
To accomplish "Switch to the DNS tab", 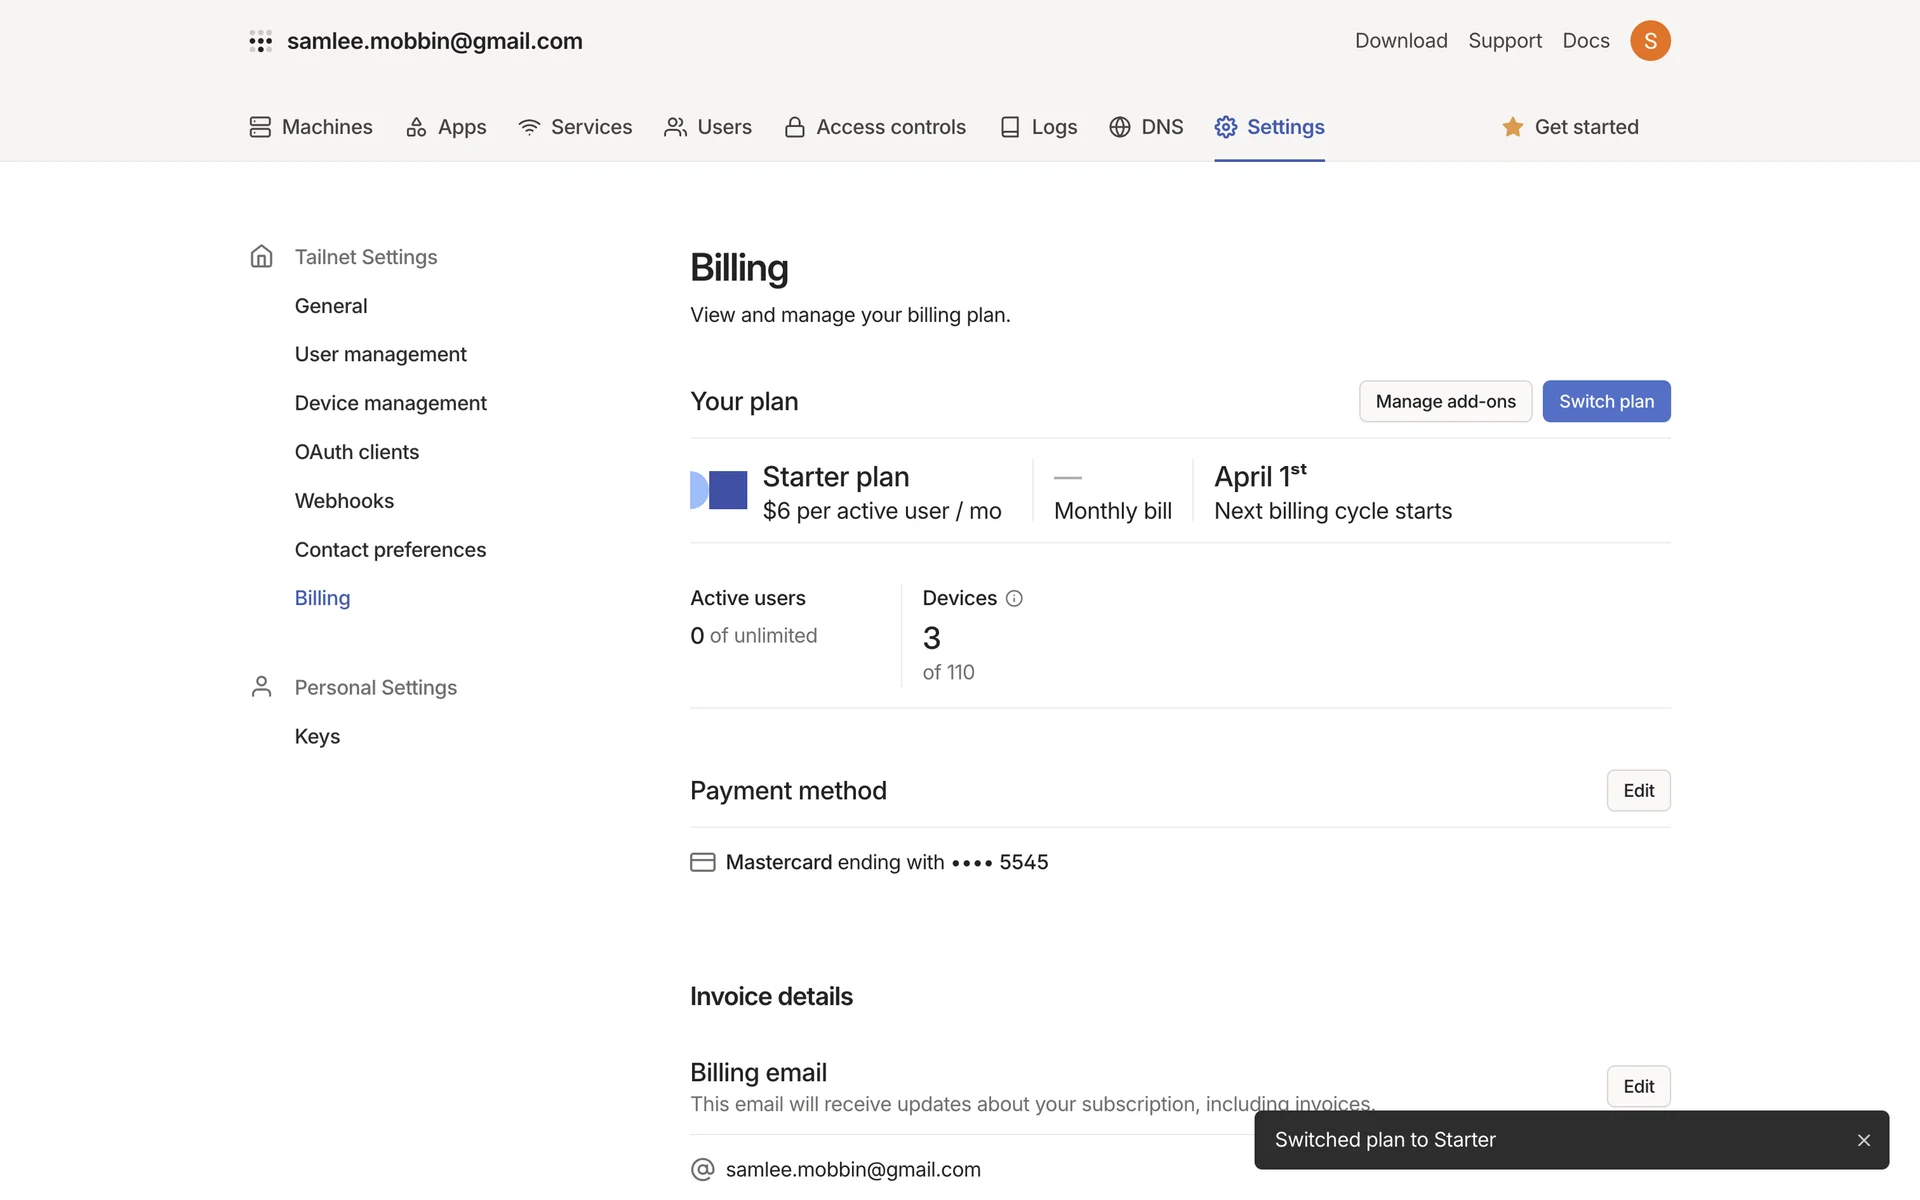I will tap(1146, 127).
